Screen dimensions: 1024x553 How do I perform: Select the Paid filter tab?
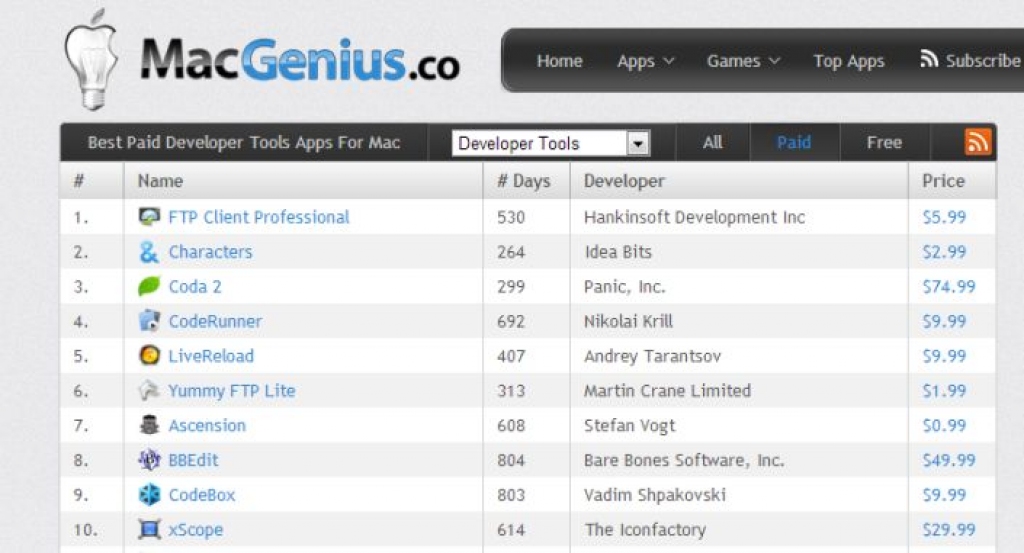click(x=794, y=142)
